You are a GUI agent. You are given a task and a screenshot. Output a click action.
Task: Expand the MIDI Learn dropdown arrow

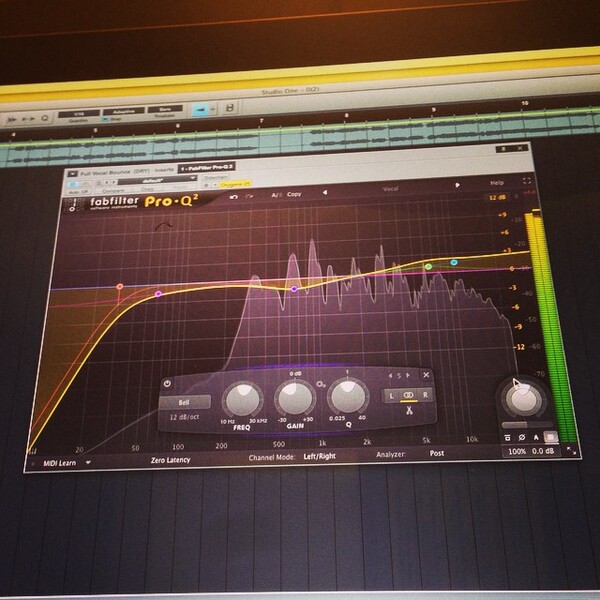pyautogui.click(x=88, y=463)
